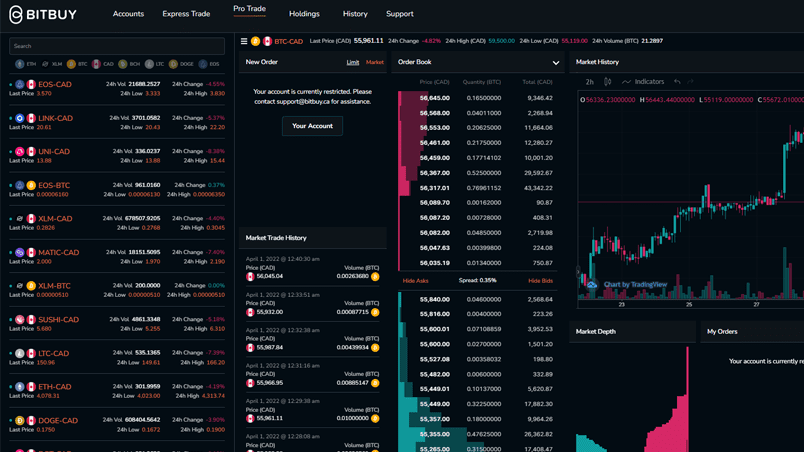
Task: Open the chart Indicators menu
Action: (643, 81)
